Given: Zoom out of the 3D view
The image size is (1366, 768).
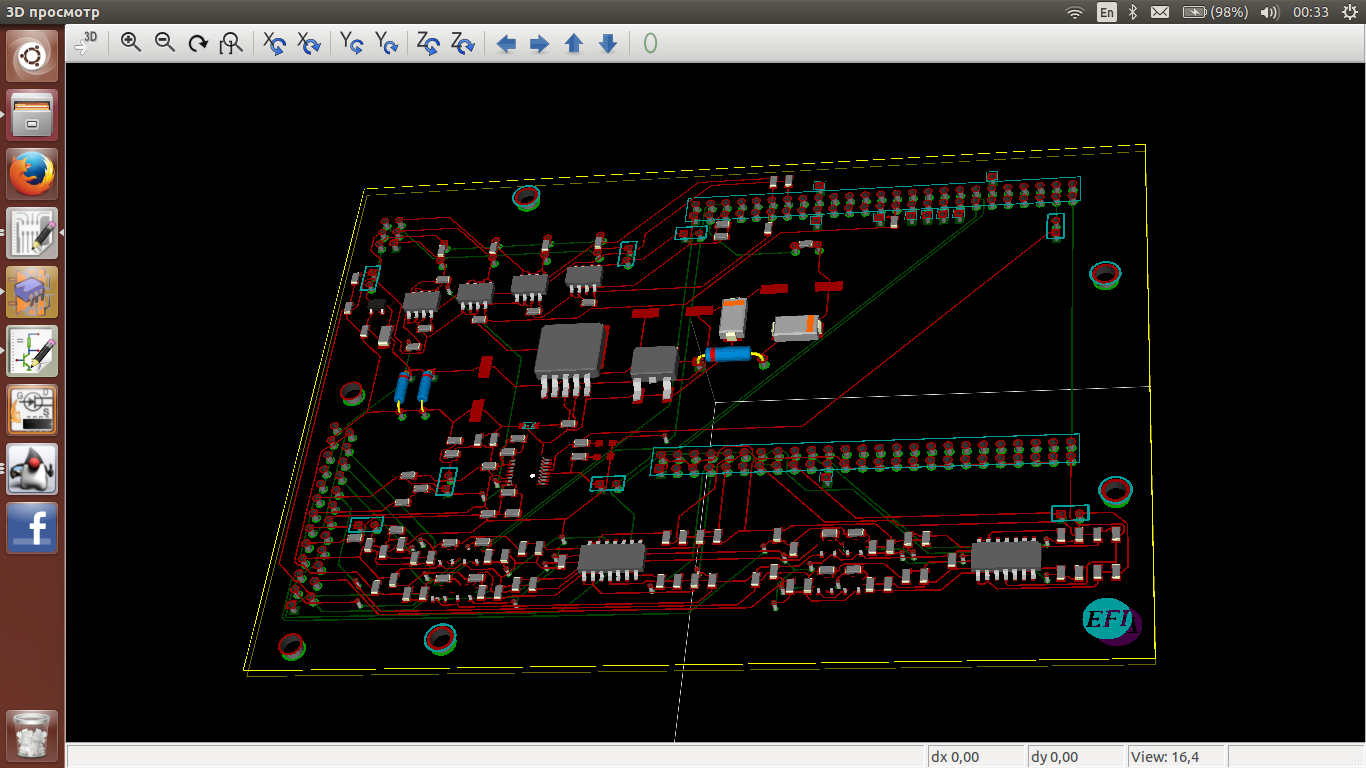Looking at the screenshot, I should click(x=164, y=42).
